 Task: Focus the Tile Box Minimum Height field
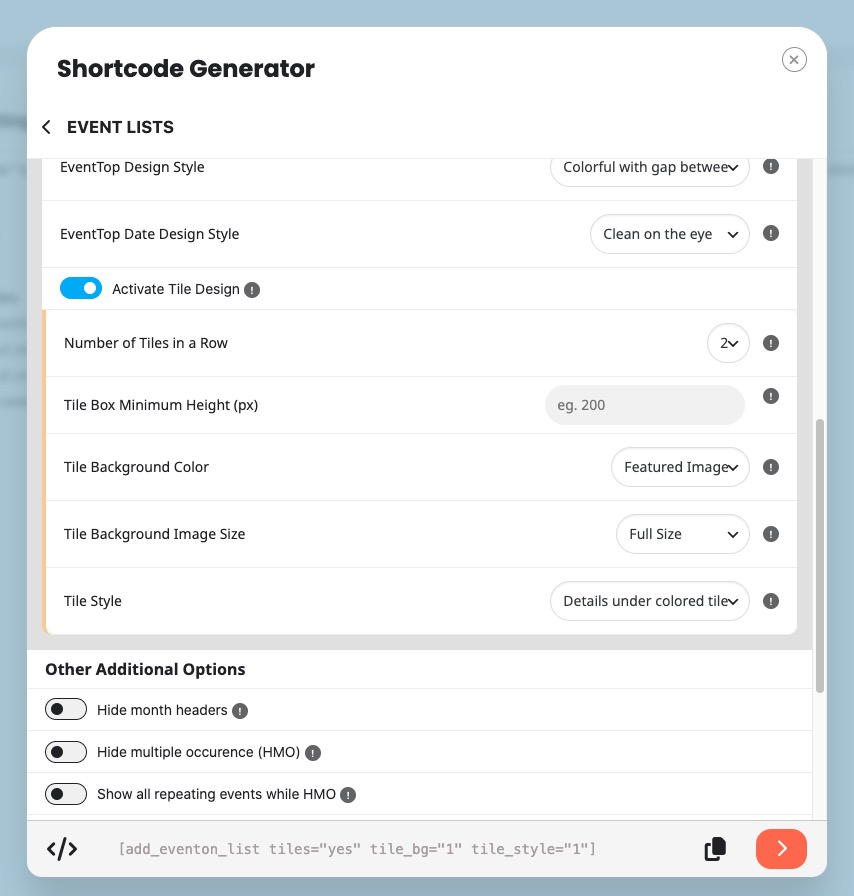tap(645, 405)
